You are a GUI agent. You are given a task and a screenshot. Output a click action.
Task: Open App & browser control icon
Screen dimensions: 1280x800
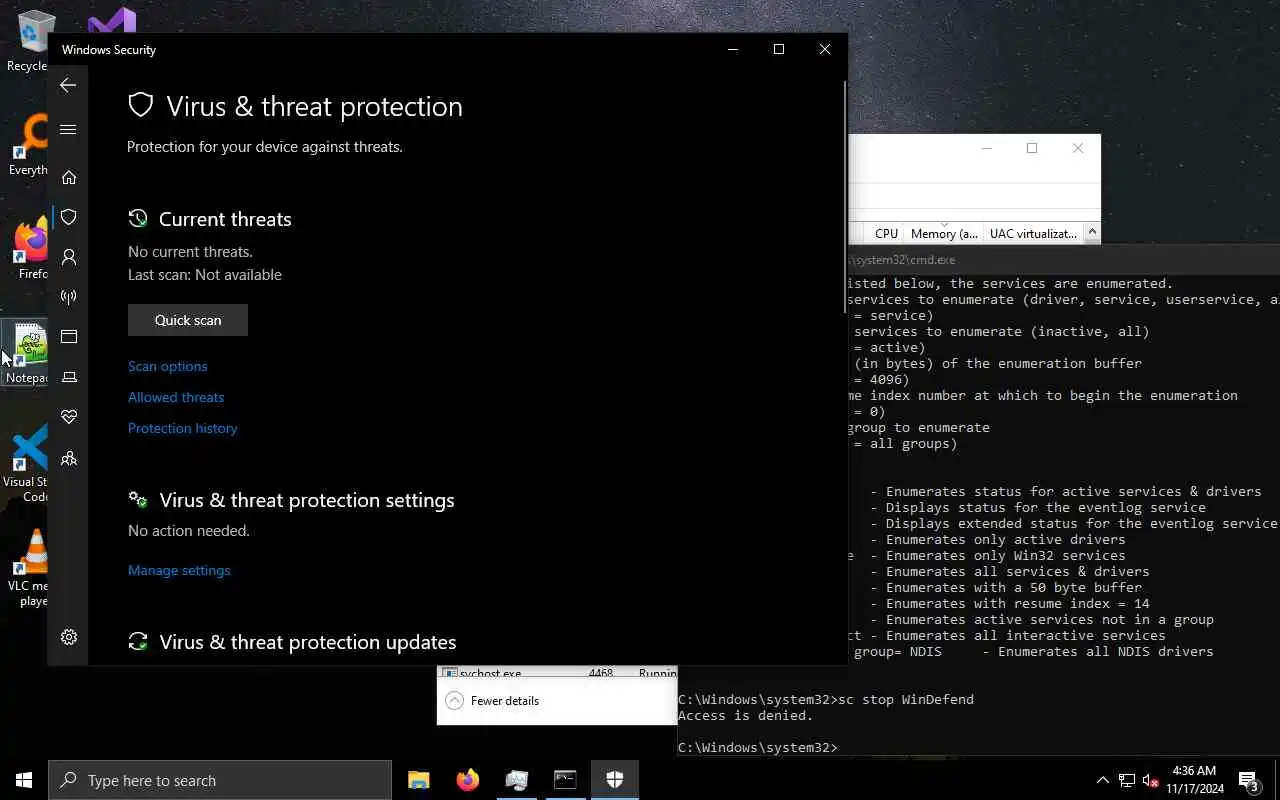pos(69,337)
